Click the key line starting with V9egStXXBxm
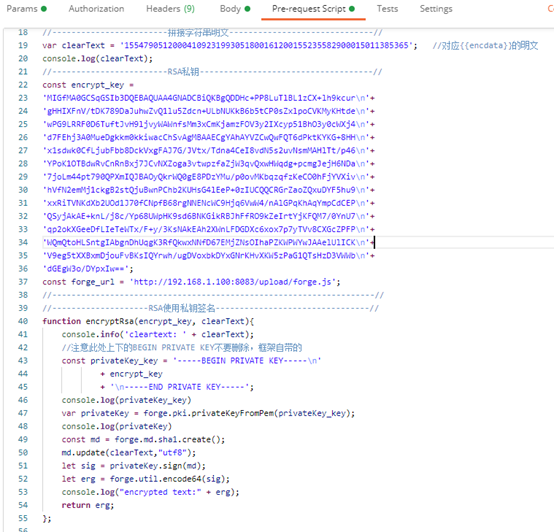The height and width of the screenshot is (532, 554). (x=208, y=256)
